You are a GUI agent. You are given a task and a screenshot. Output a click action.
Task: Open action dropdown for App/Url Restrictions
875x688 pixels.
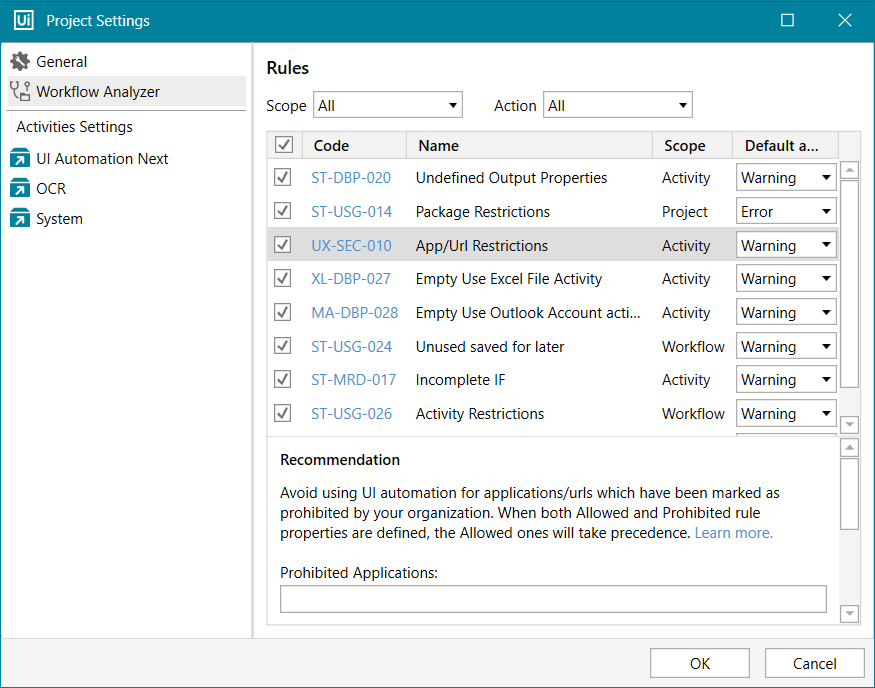coord(786,245)
